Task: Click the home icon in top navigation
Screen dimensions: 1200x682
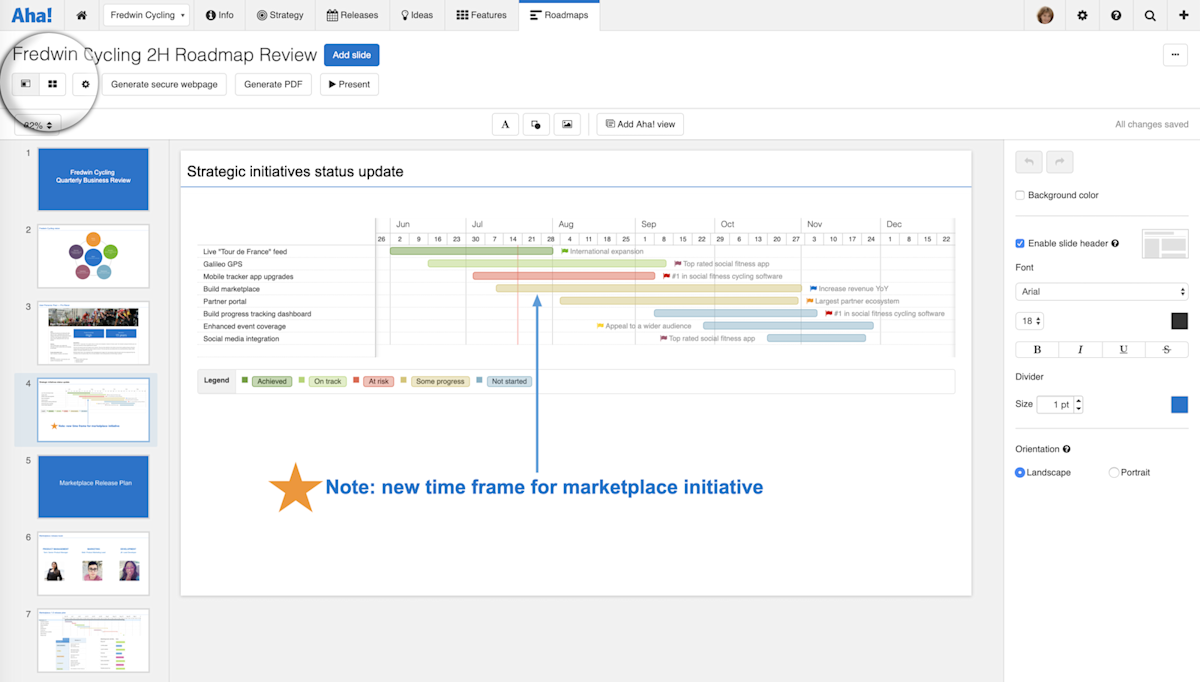Action: [x=81, y=15]
